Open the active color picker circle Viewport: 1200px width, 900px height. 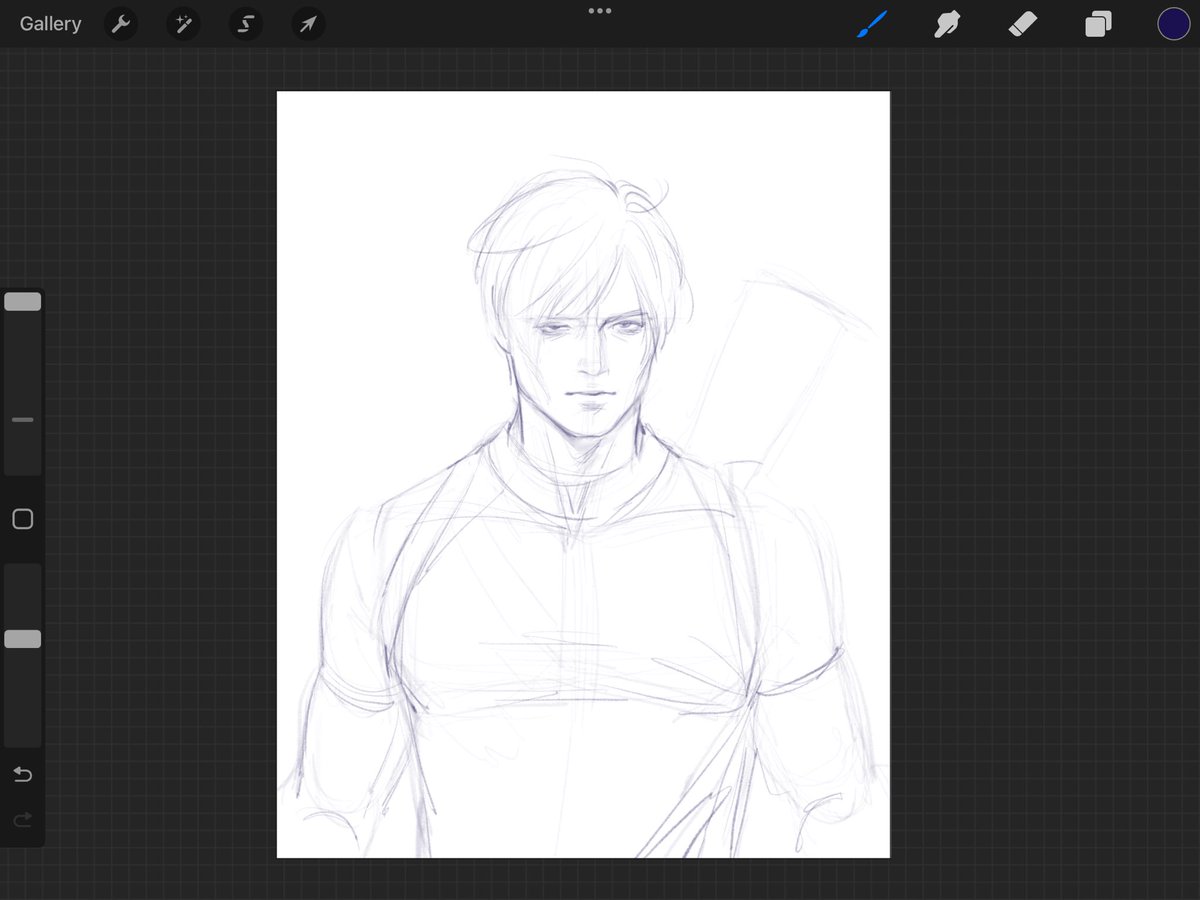1174,24
